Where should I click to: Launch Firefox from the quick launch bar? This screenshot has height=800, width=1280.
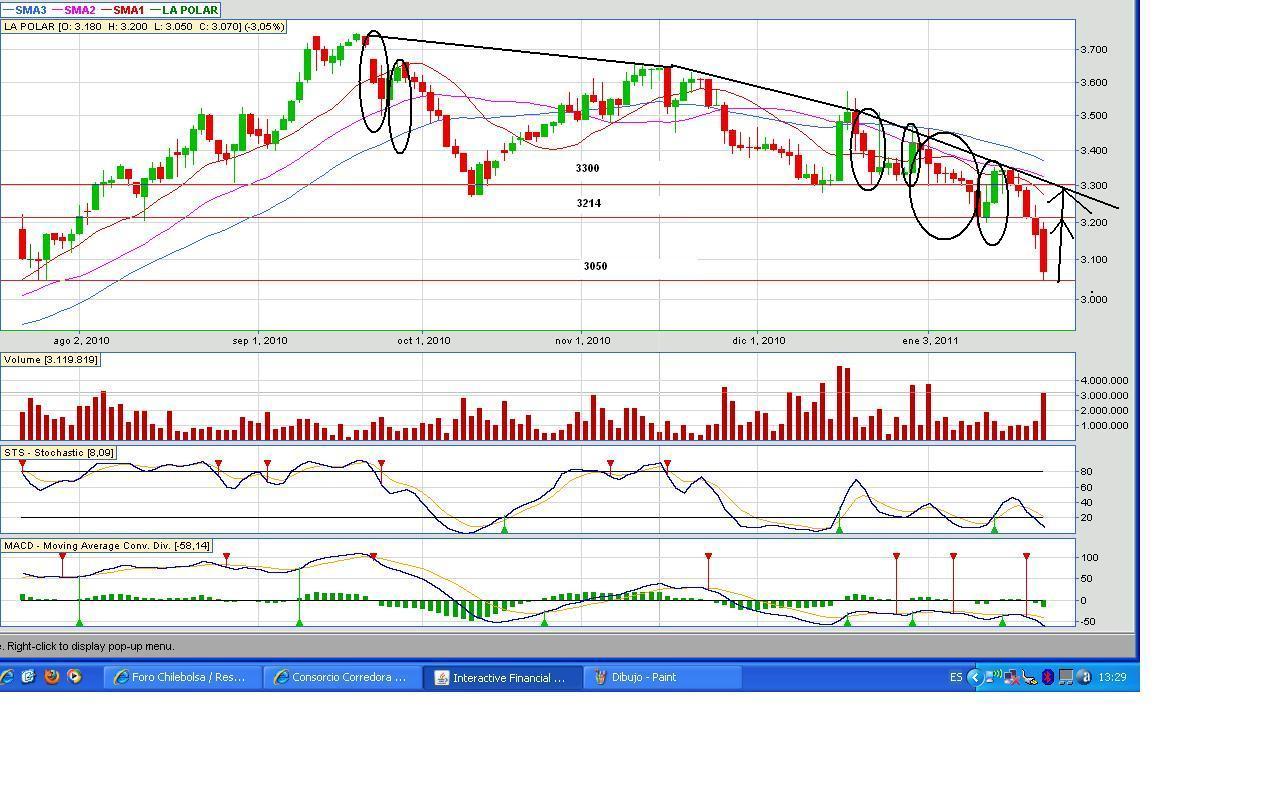point(51,677)
